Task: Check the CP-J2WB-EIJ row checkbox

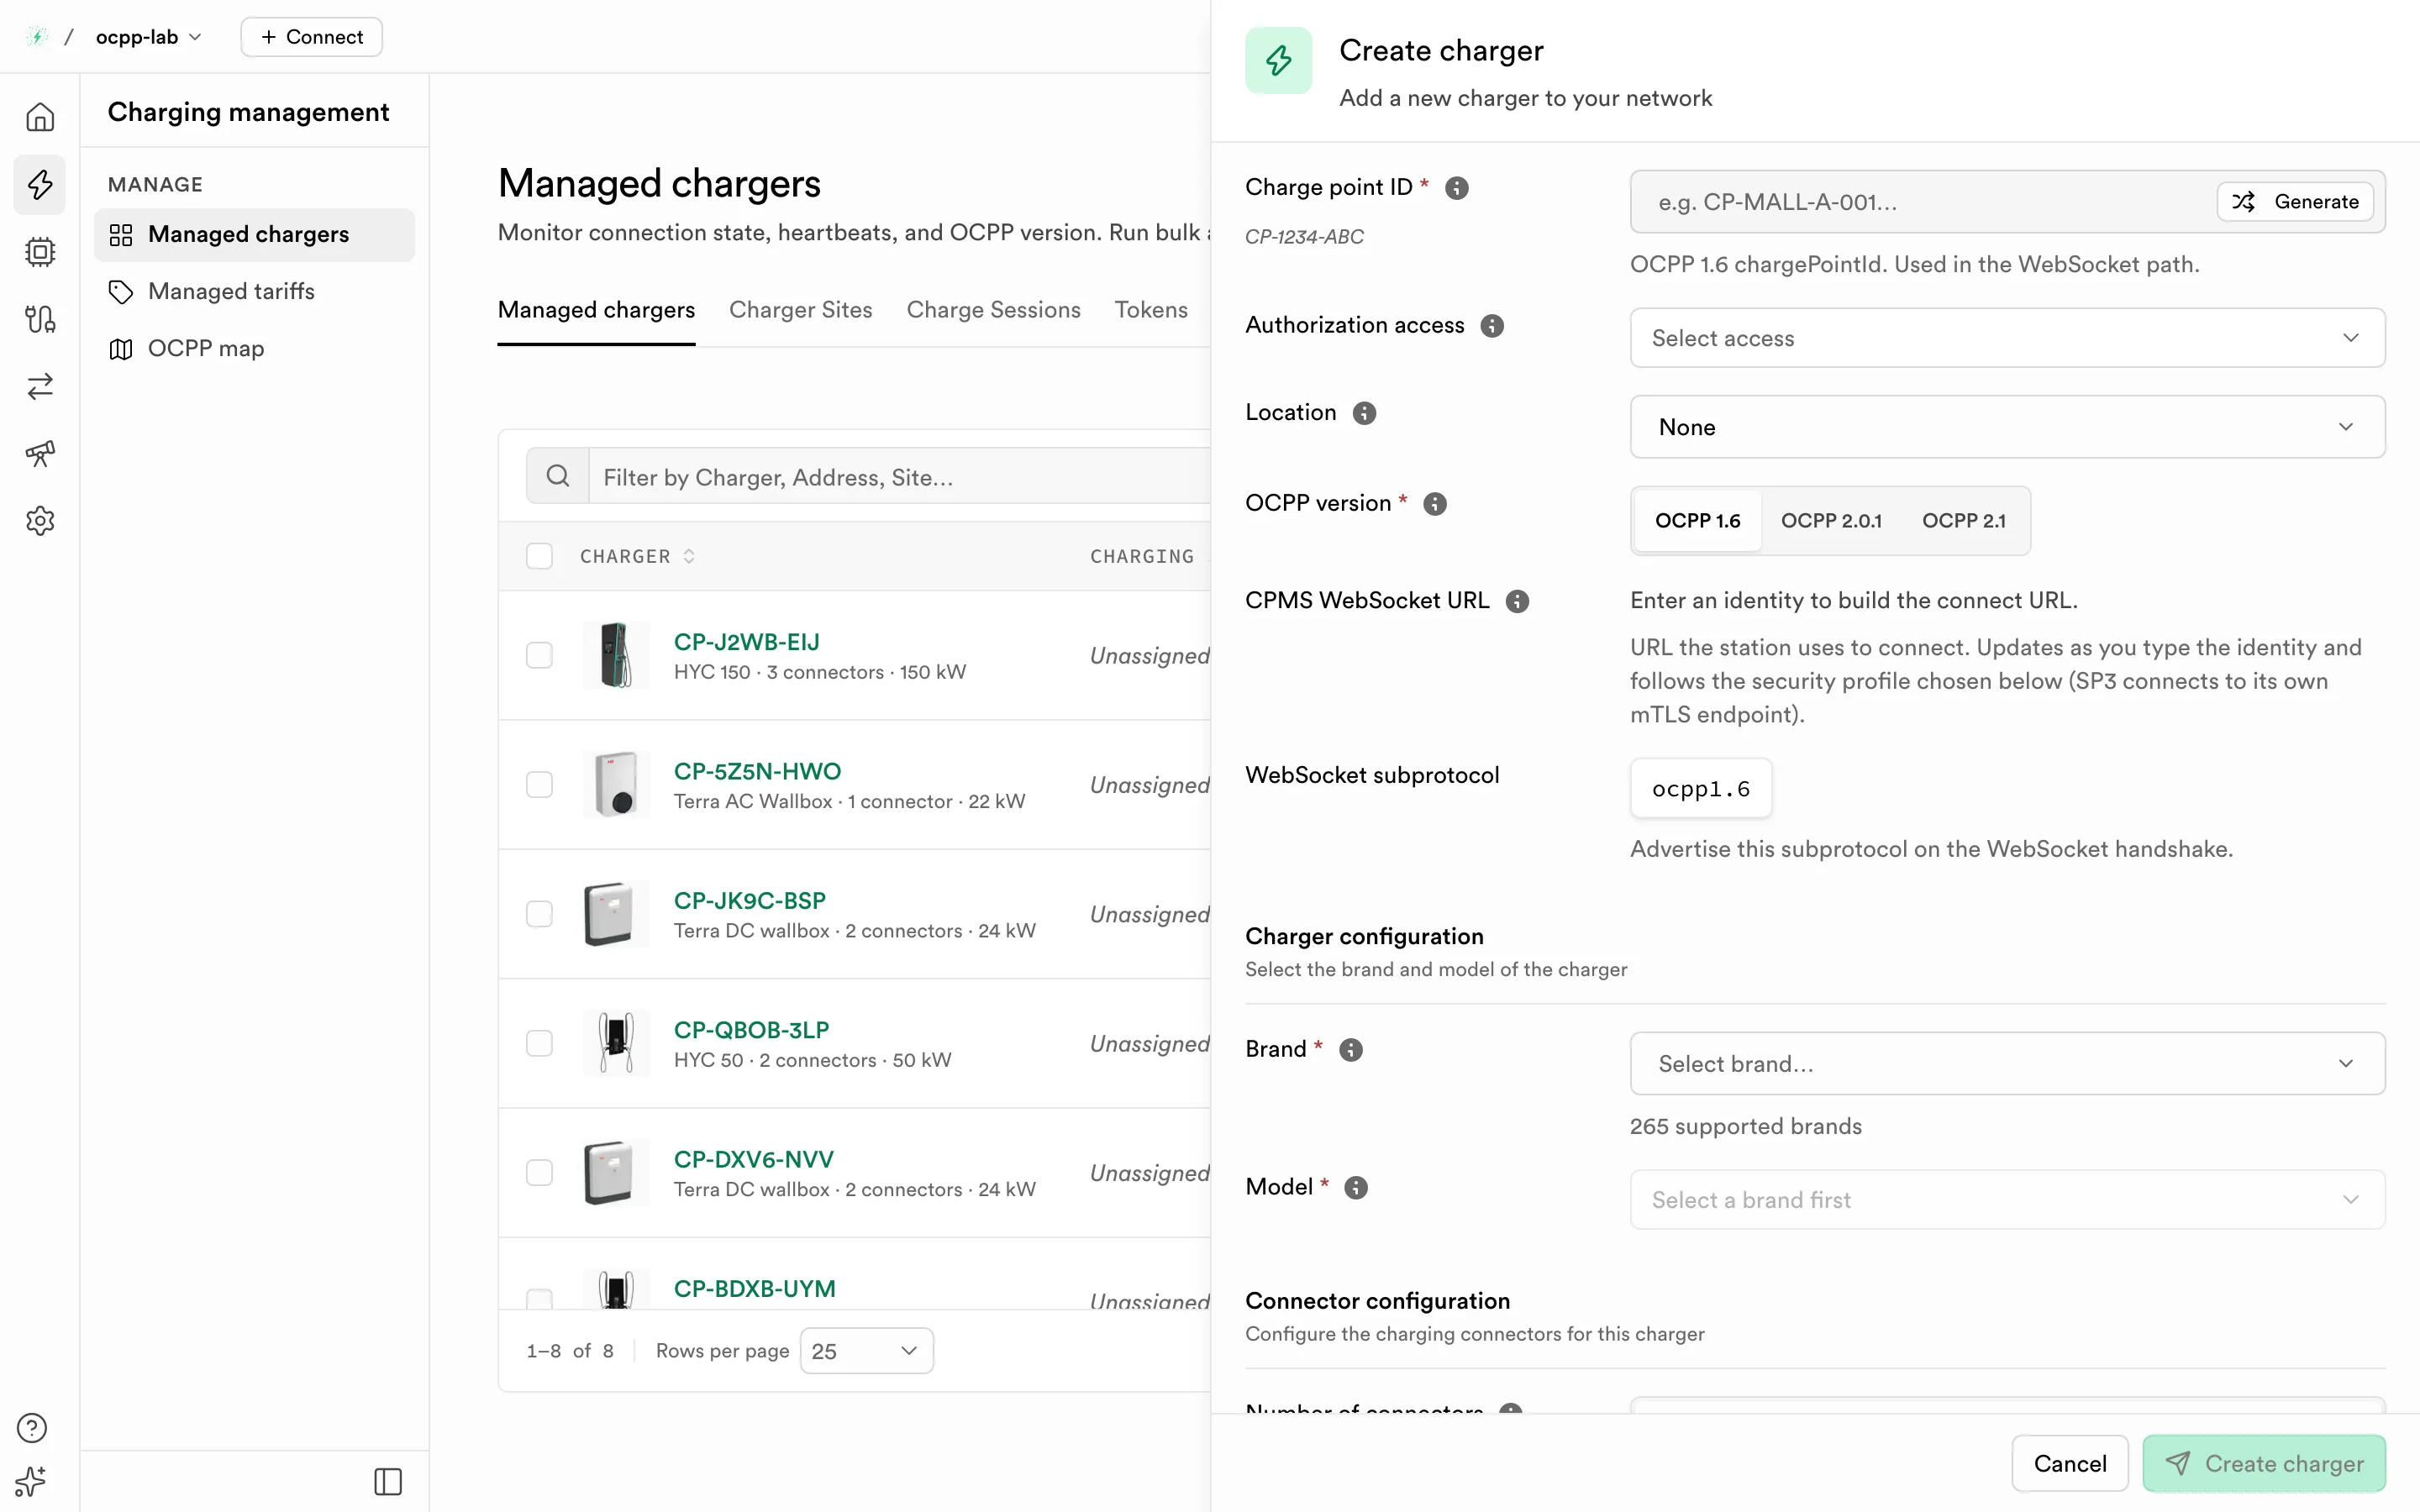Action: (x=540, y=655)
